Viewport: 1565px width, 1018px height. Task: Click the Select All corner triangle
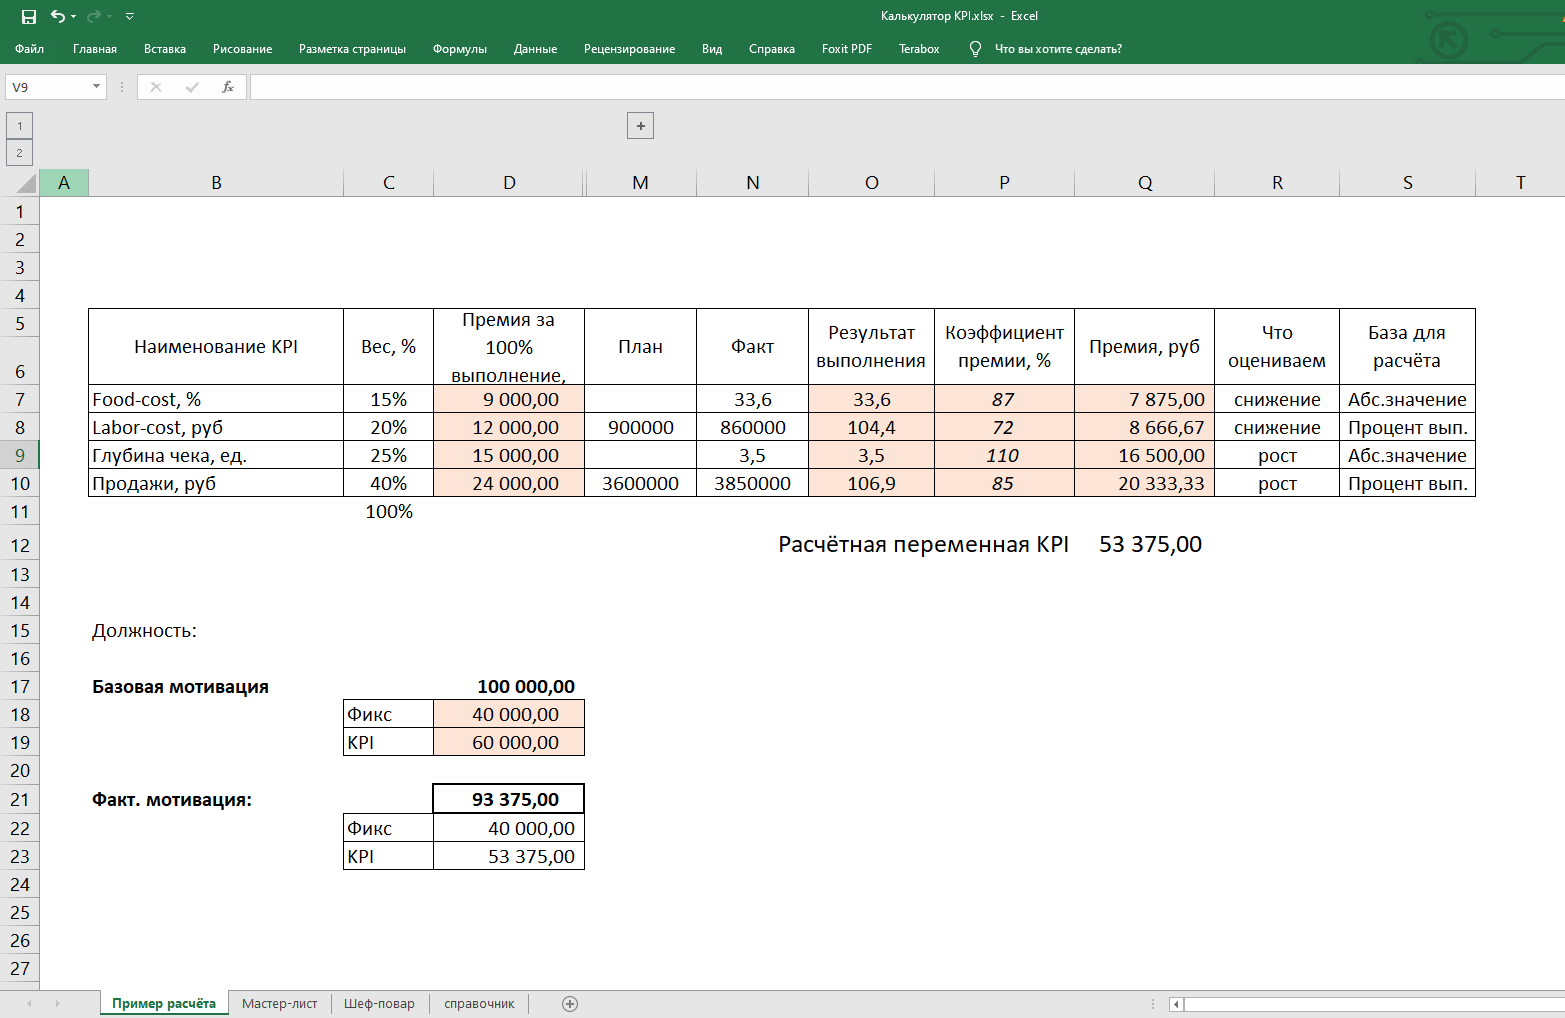pos(26,183)
